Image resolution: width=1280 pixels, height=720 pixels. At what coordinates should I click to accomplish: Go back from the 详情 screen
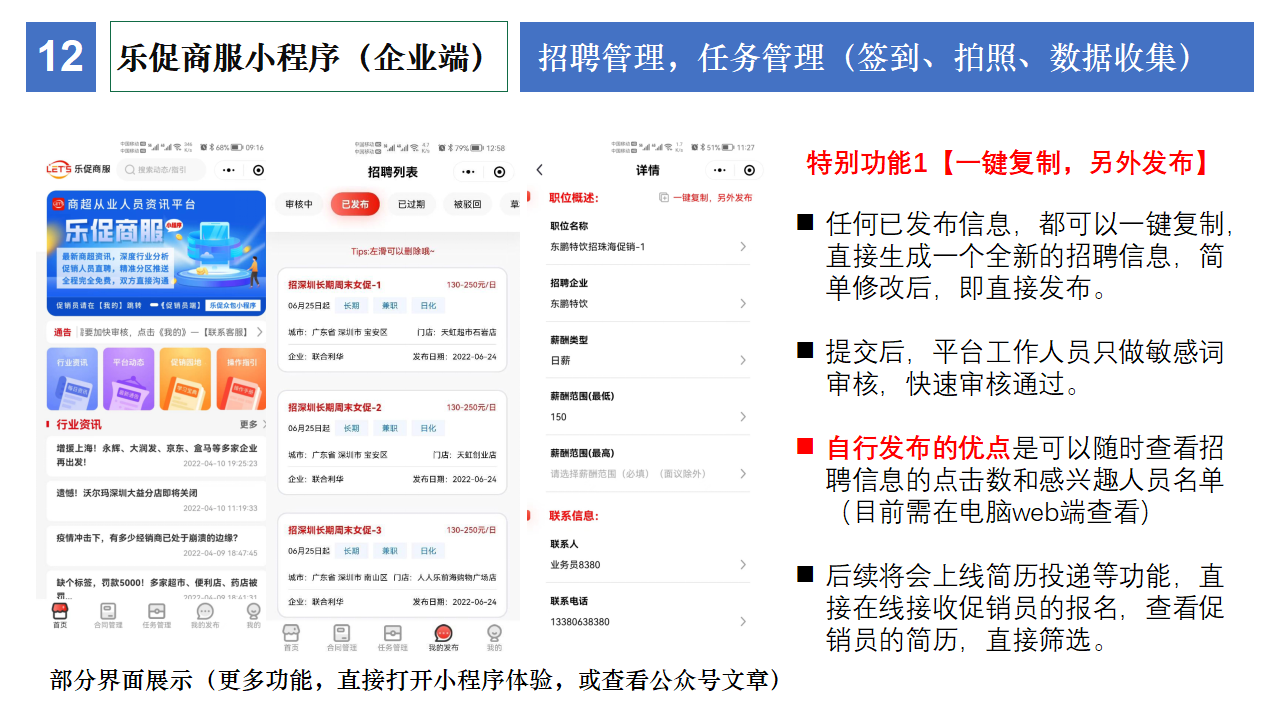click(540, 170)
